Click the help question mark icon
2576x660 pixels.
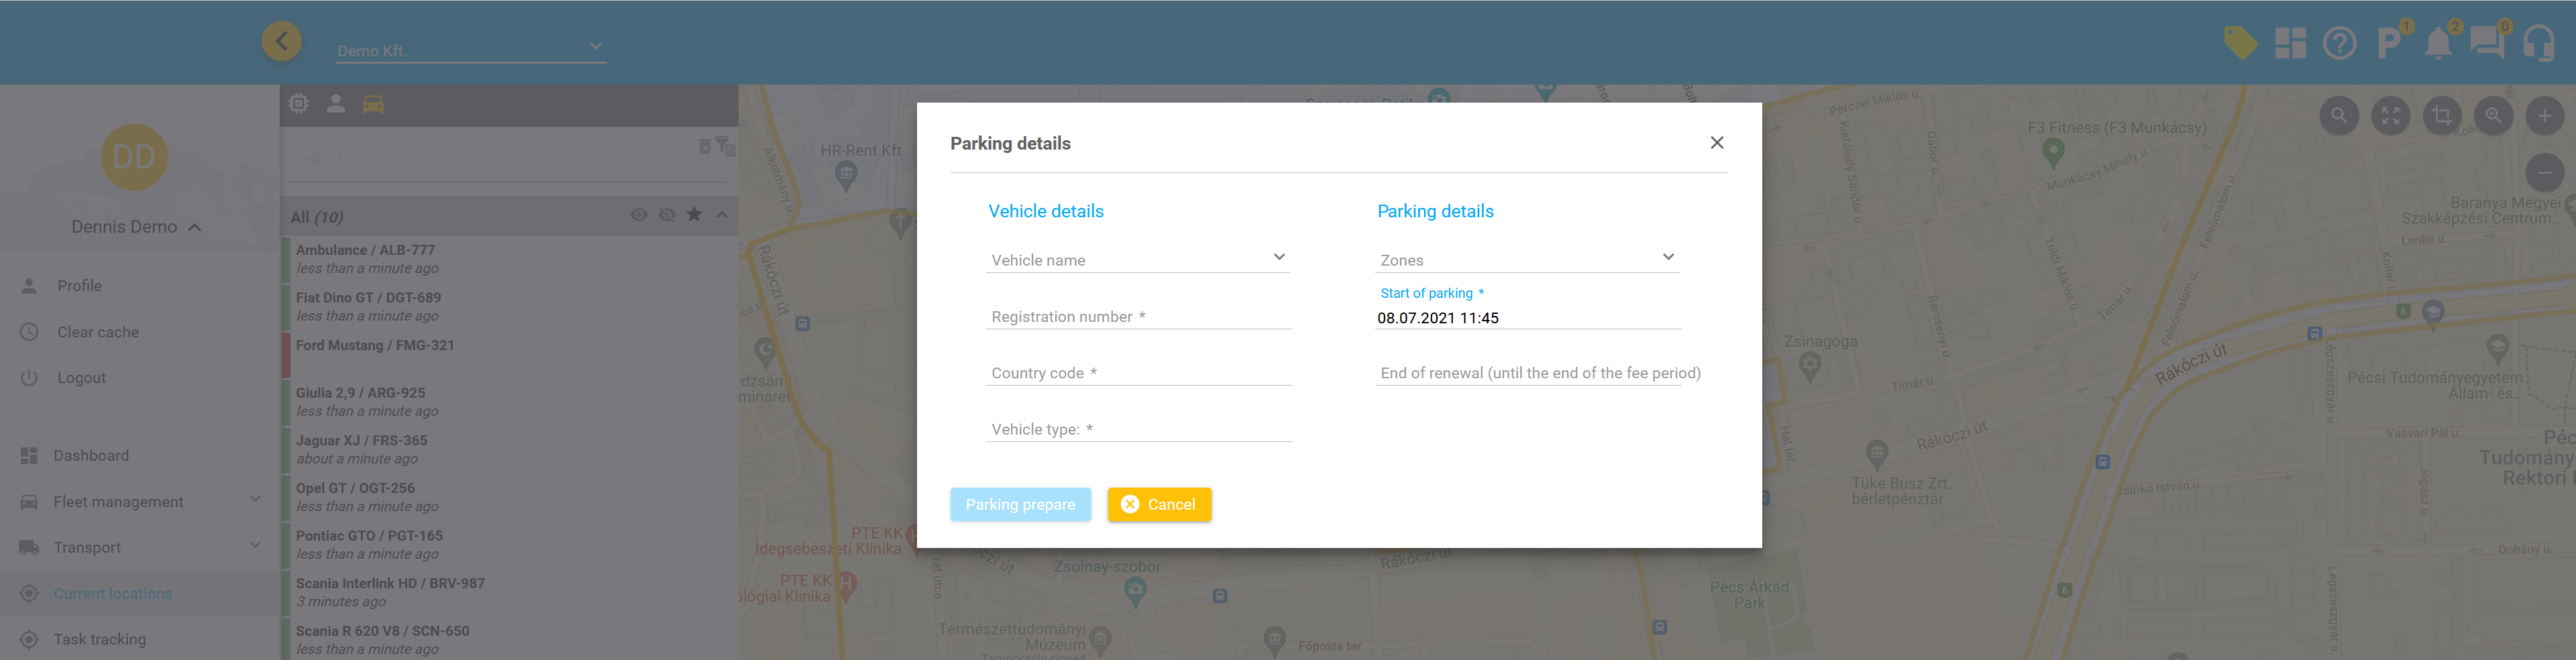pyautogui.click(x=2339, y=43)
